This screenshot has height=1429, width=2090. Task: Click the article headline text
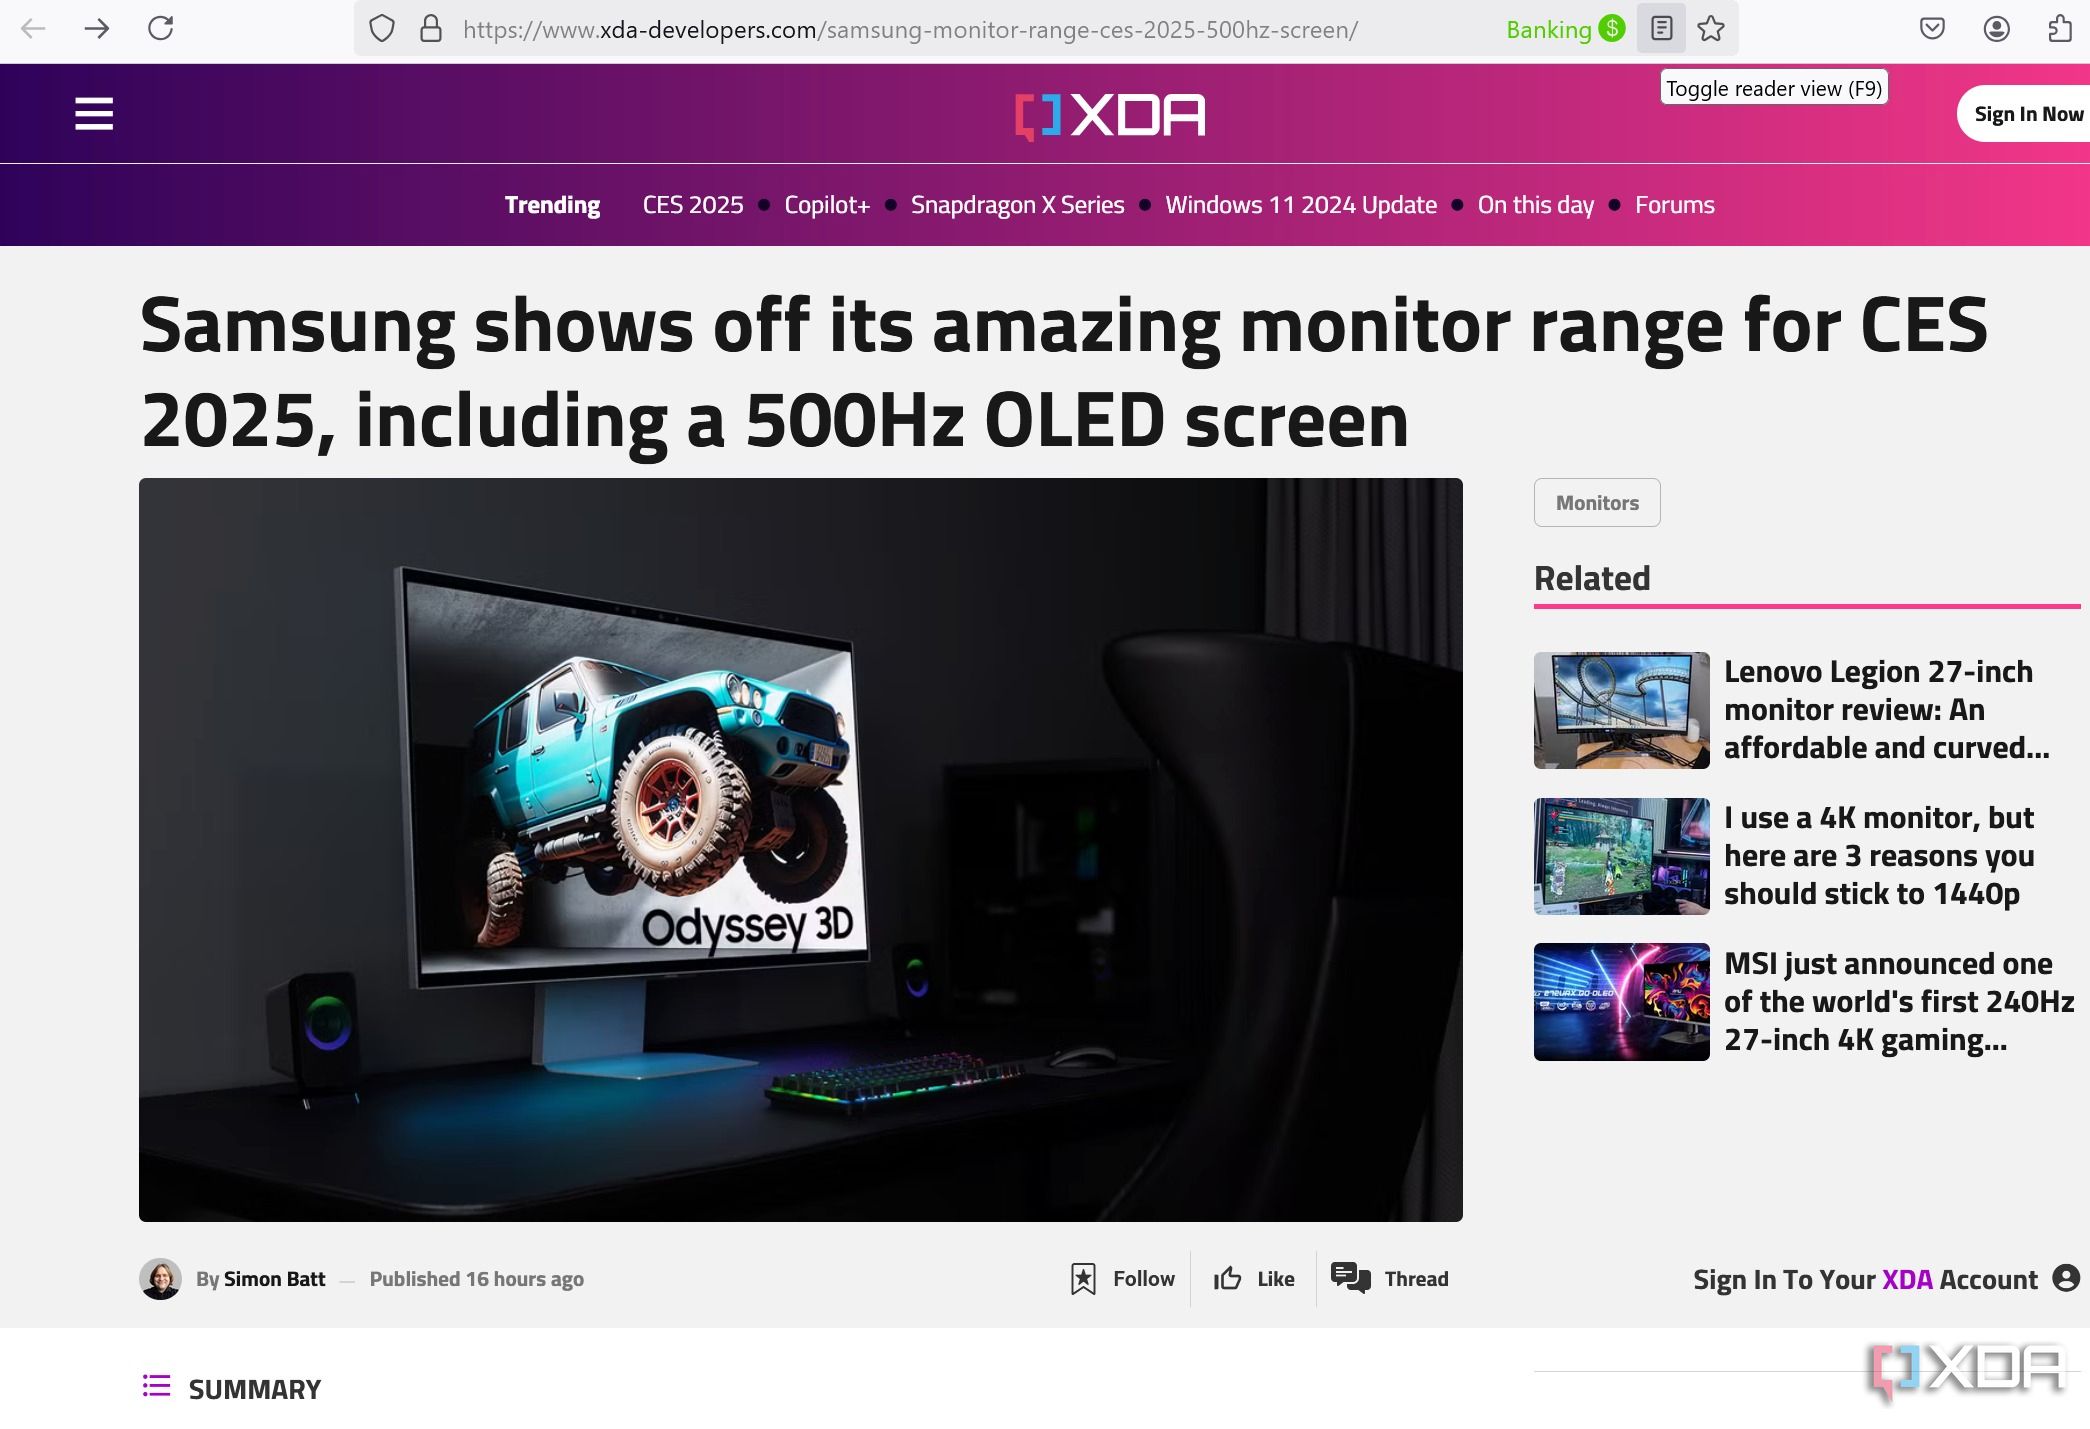click(1063, 372)
